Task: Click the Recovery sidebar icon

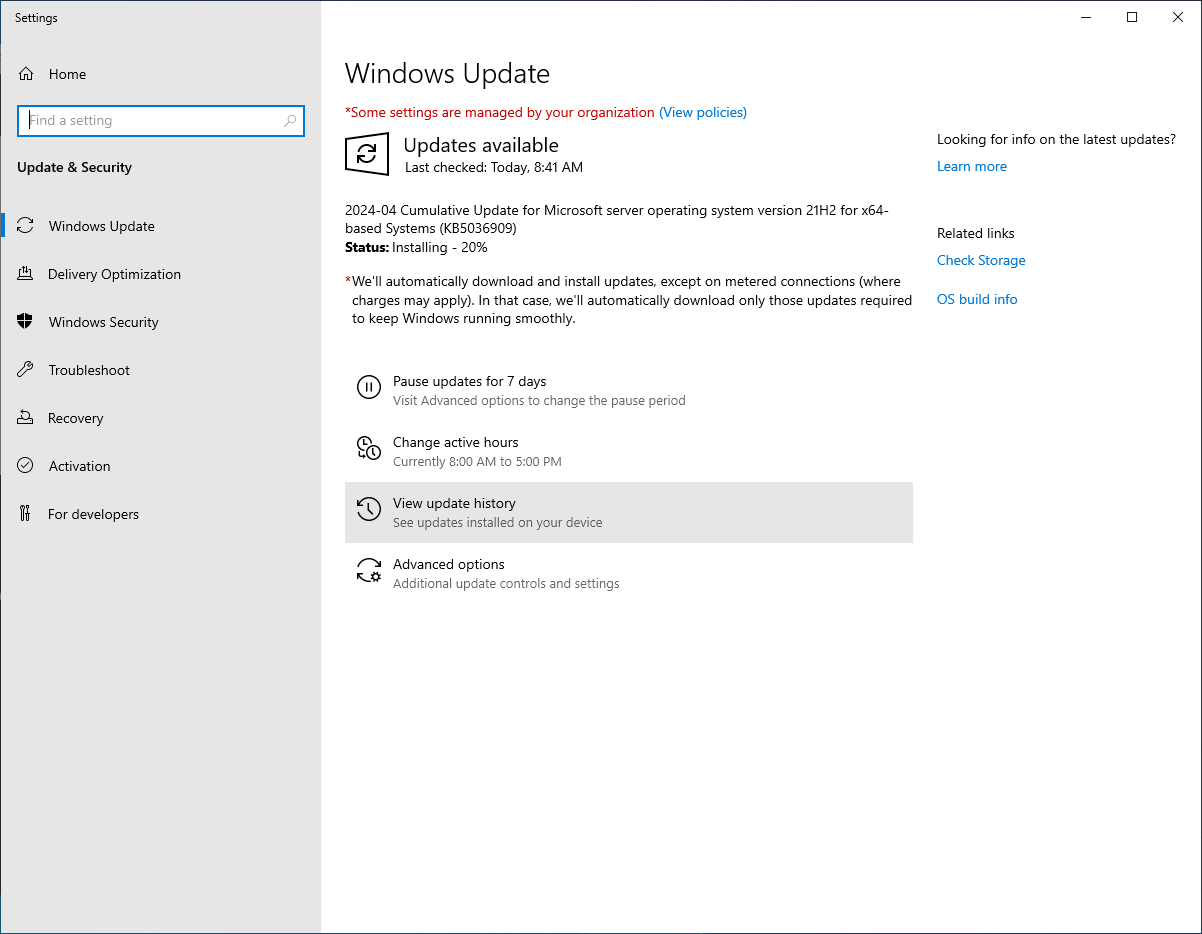Action: tap(26, 418)
